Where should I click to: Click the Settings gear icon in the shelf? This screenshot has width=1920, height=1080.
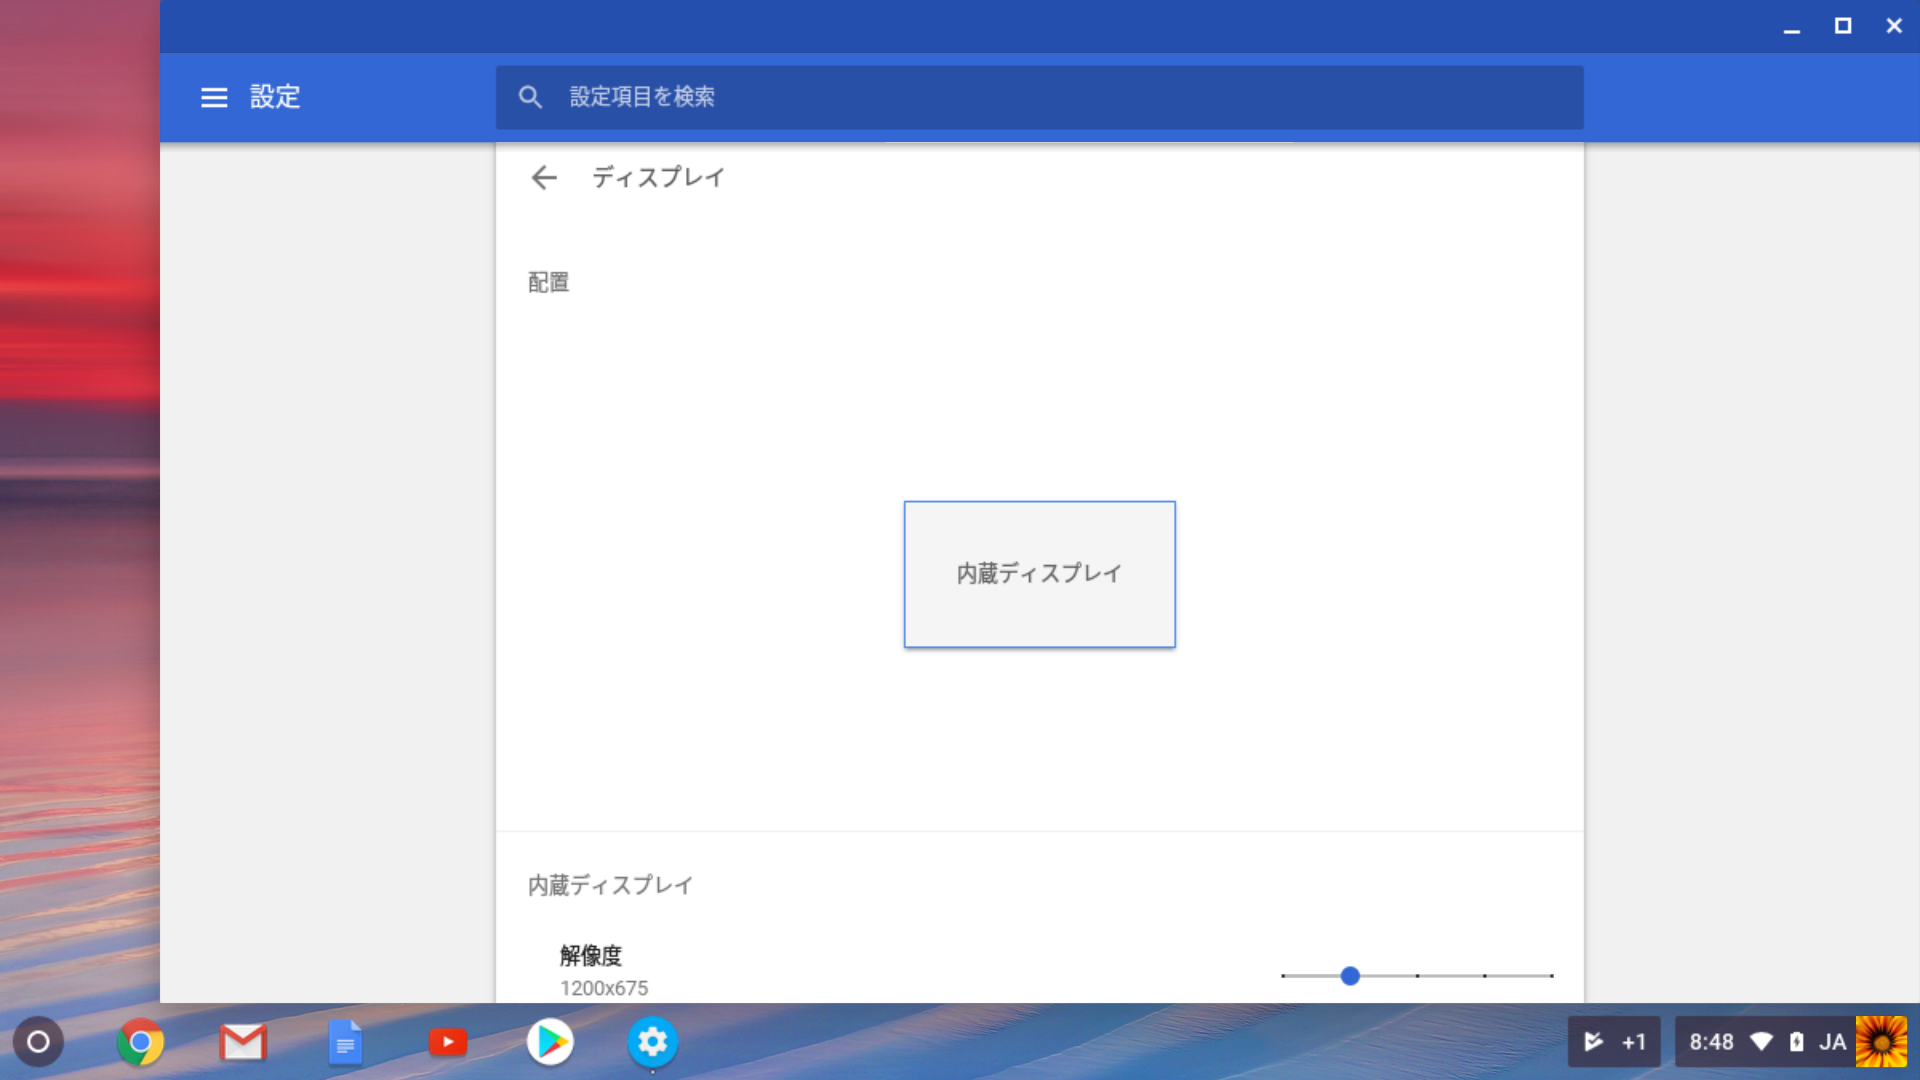653,1041
